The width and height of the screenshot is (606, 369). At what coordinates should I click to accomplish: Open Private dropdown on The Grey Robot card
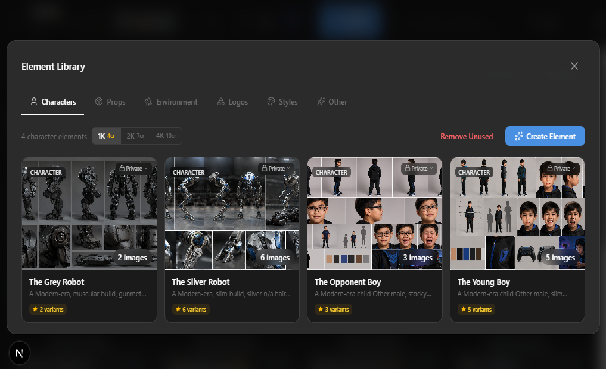133,168
